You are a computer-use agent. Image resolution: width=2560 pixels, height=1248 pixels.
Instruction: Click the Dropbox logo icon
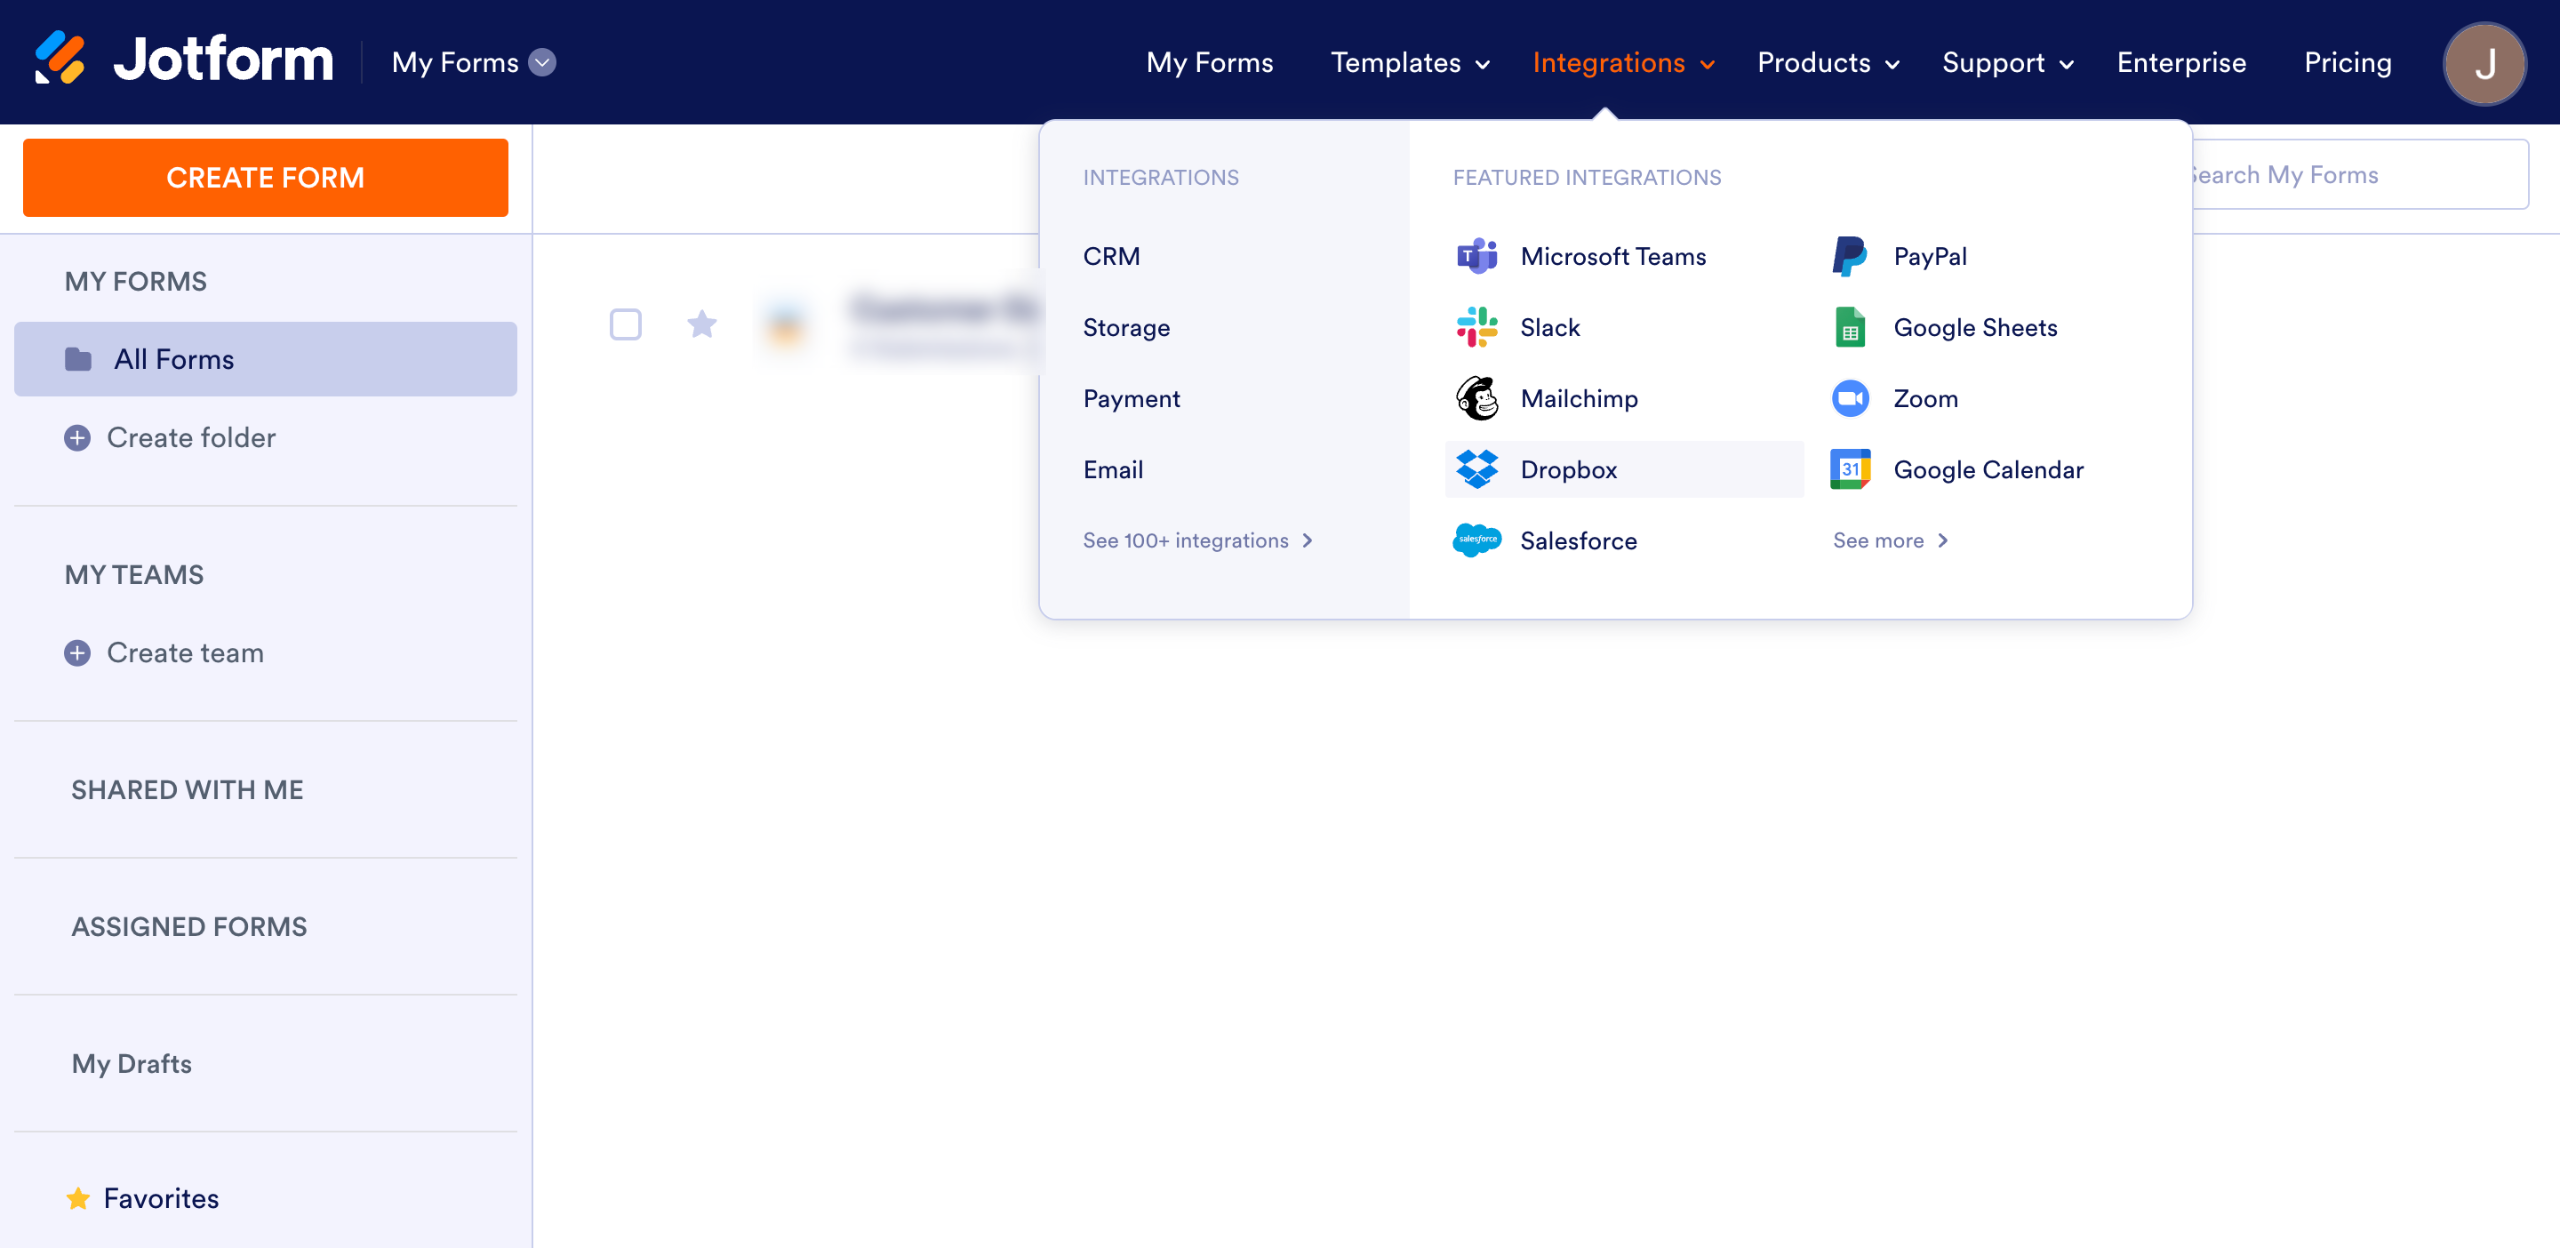1477,469
